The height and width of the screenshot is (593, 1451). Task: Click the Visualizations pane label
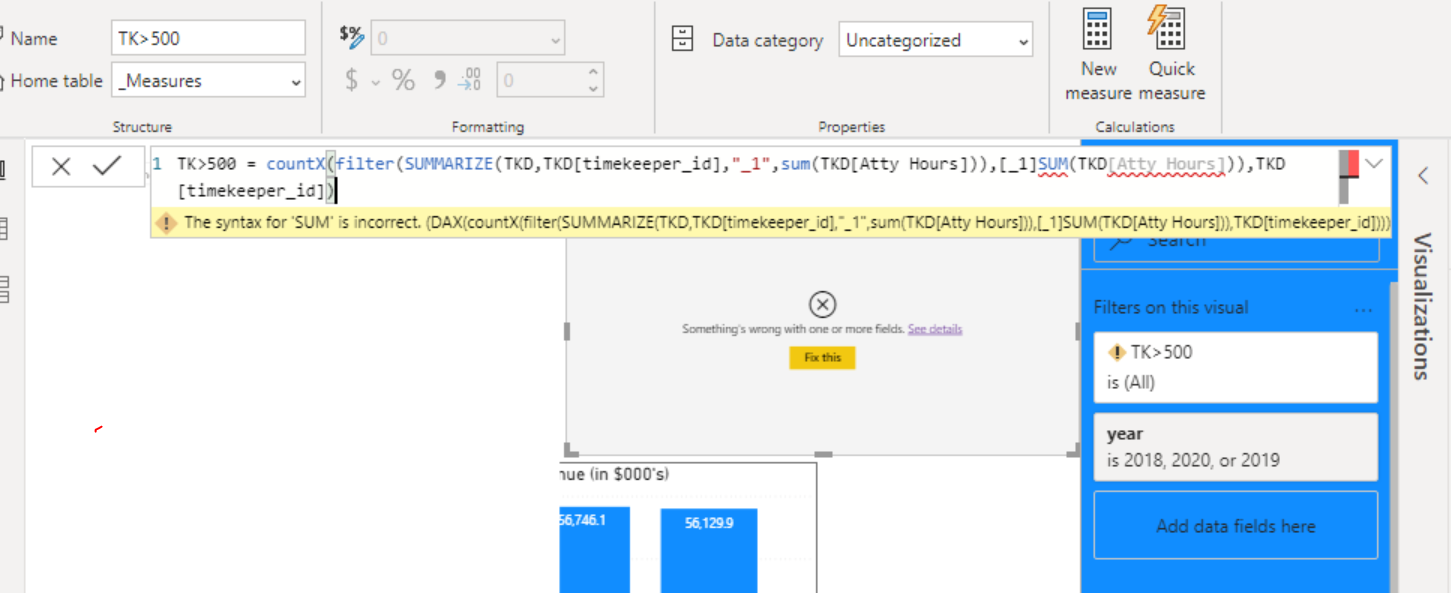[1422, 306]
